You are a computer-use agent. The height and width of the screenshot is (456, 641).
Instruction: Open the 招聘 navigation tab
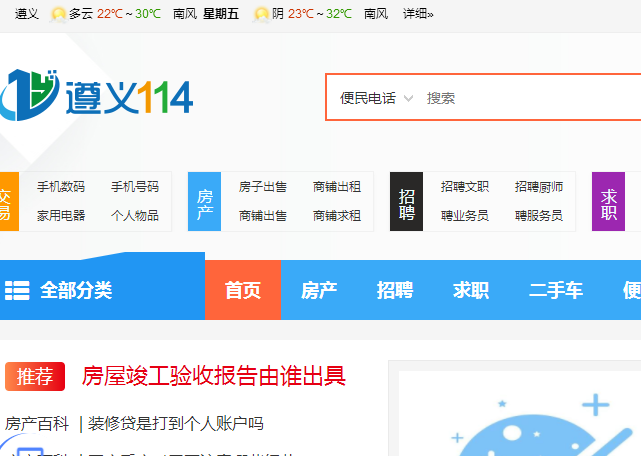point(395,290)
